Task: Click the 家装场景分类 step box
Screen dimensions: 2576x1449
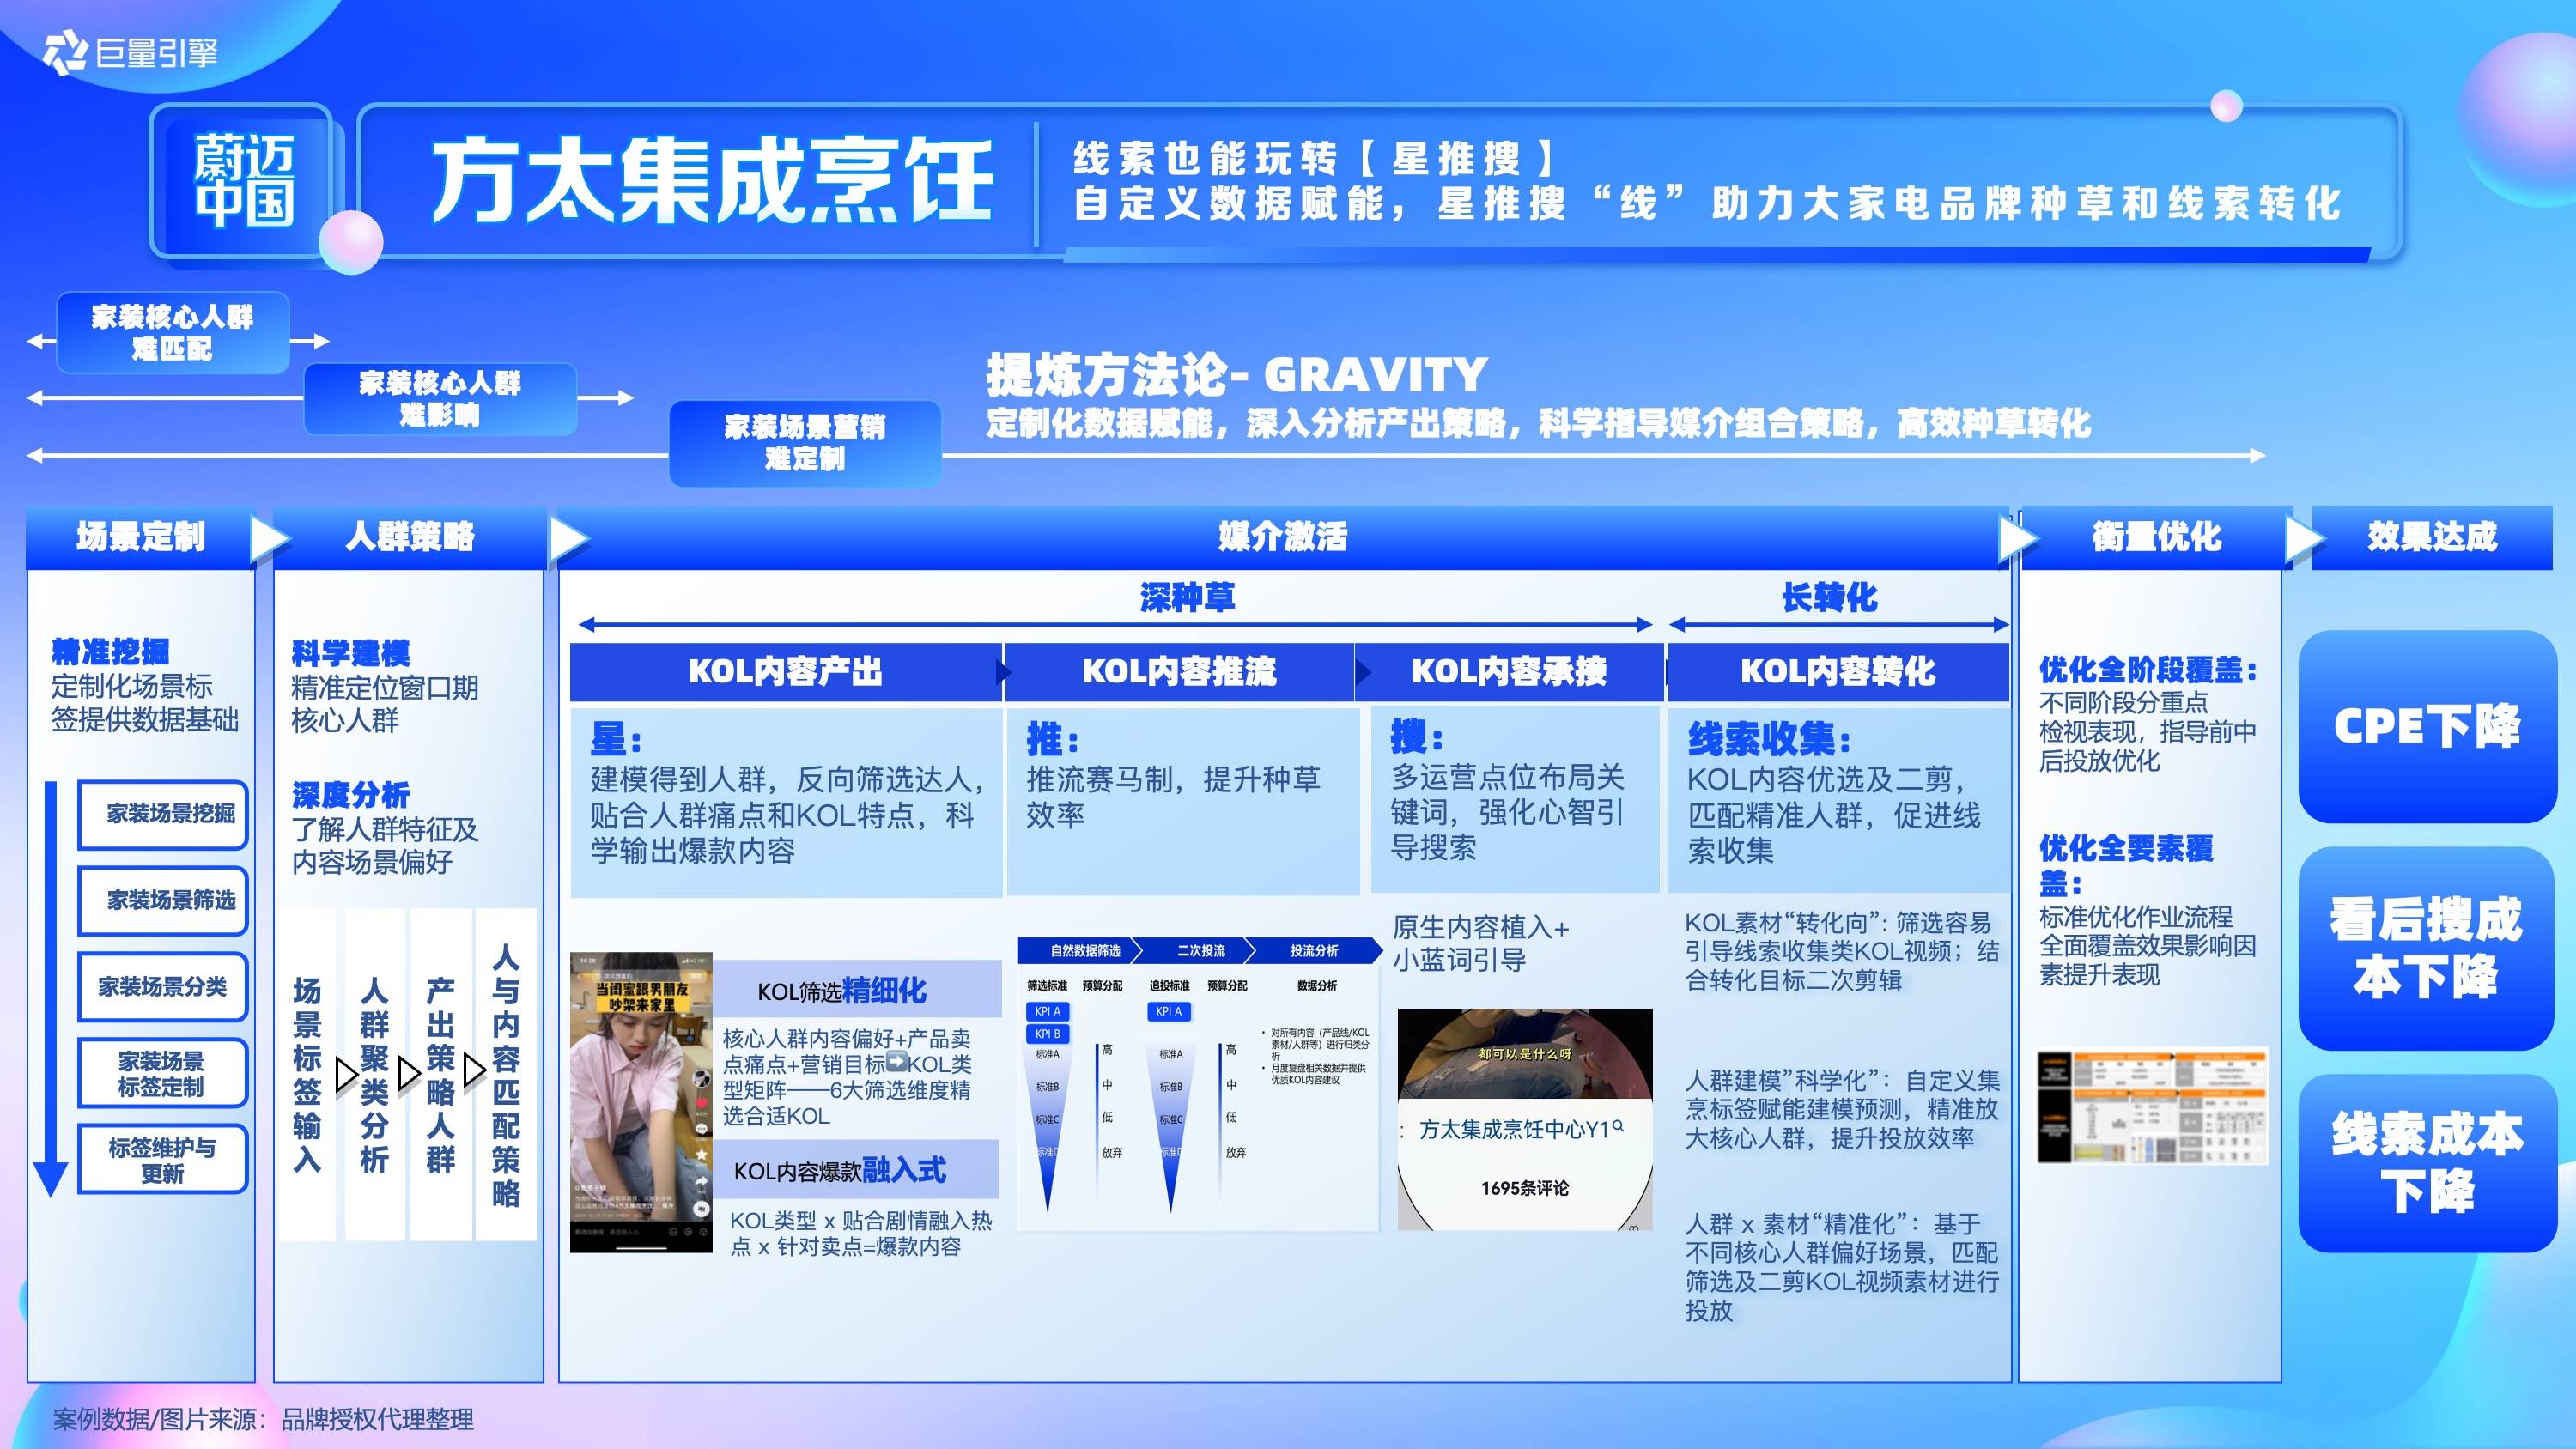Action: click(163, 987)
